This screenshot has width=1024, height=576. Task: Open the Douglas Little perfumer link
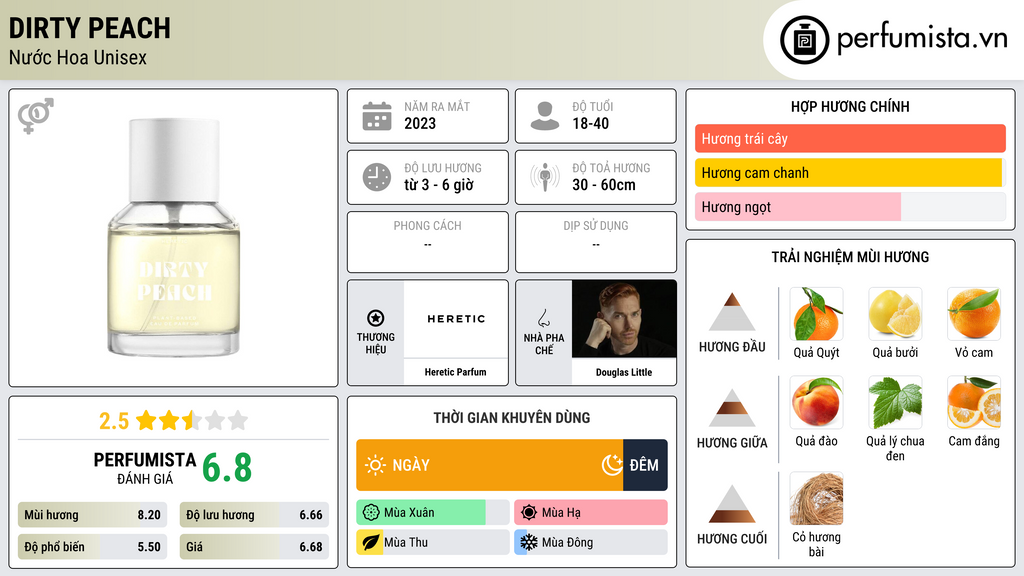click(x=624, y=372)
